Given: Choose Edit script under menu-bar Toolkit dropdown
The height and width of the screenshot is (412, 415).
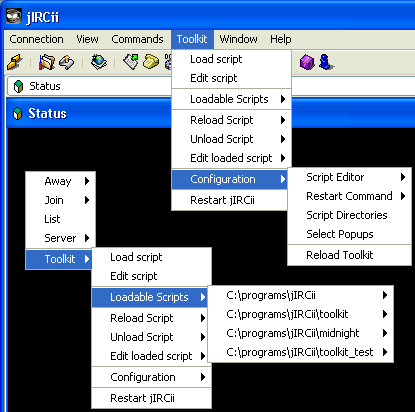Looking at the screenshot, I should pyautogui.click(x=231, y=78).
